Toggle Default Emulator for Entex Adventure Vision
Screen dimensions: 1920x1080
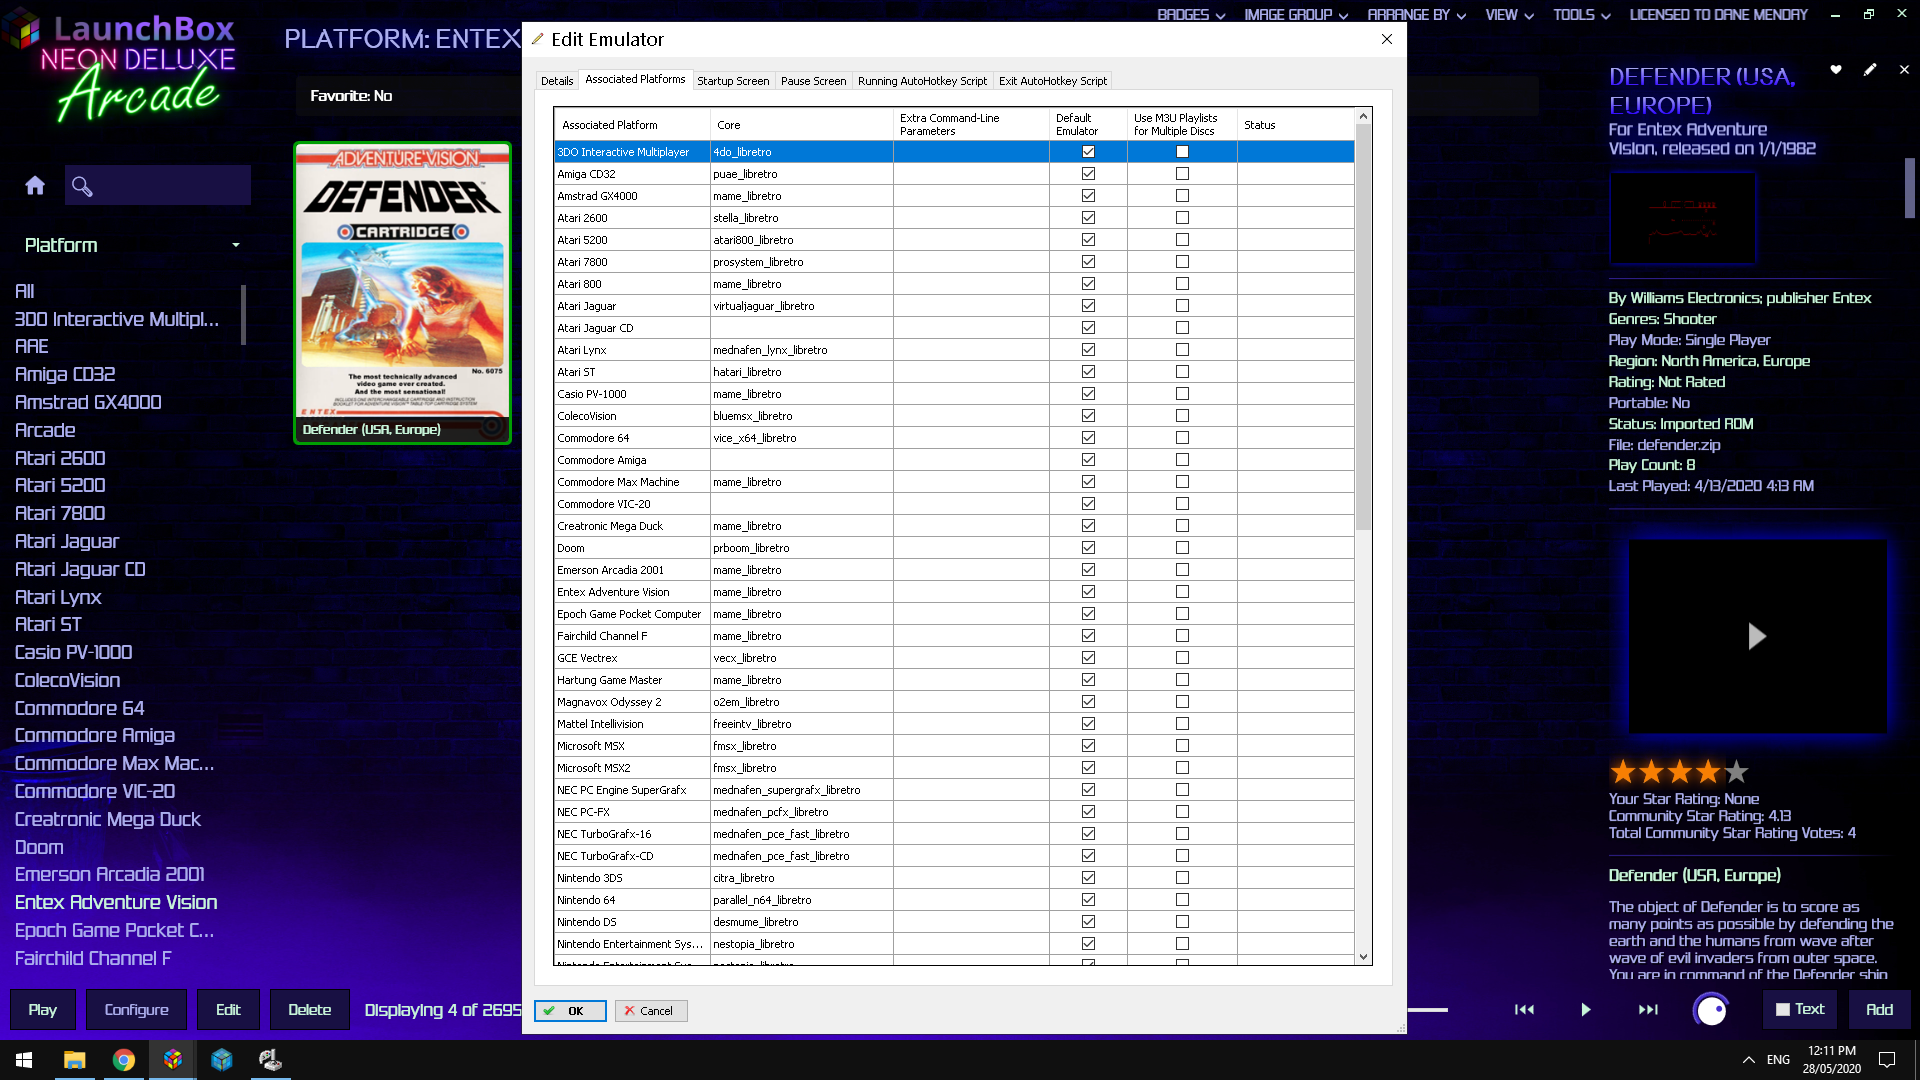(1088, 592)
